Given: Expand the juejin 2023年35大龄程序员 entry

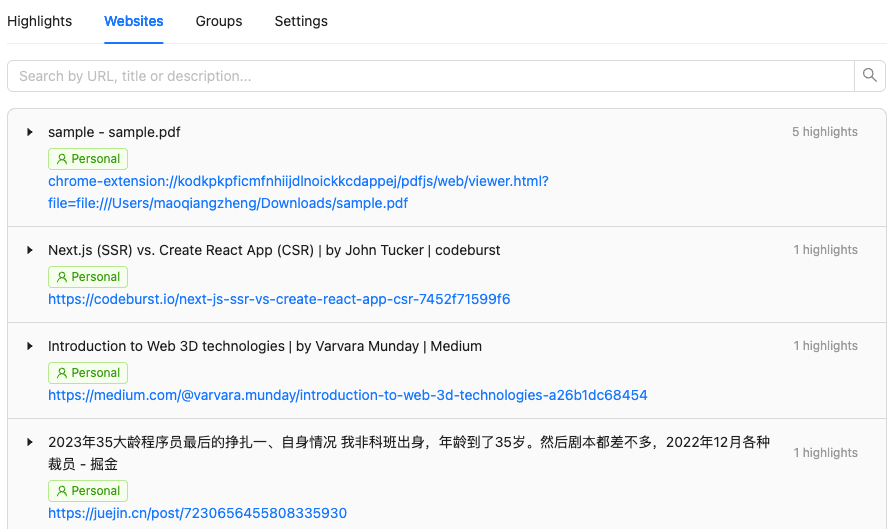Looking at the screenshot, I should click(x=30, y=442).
